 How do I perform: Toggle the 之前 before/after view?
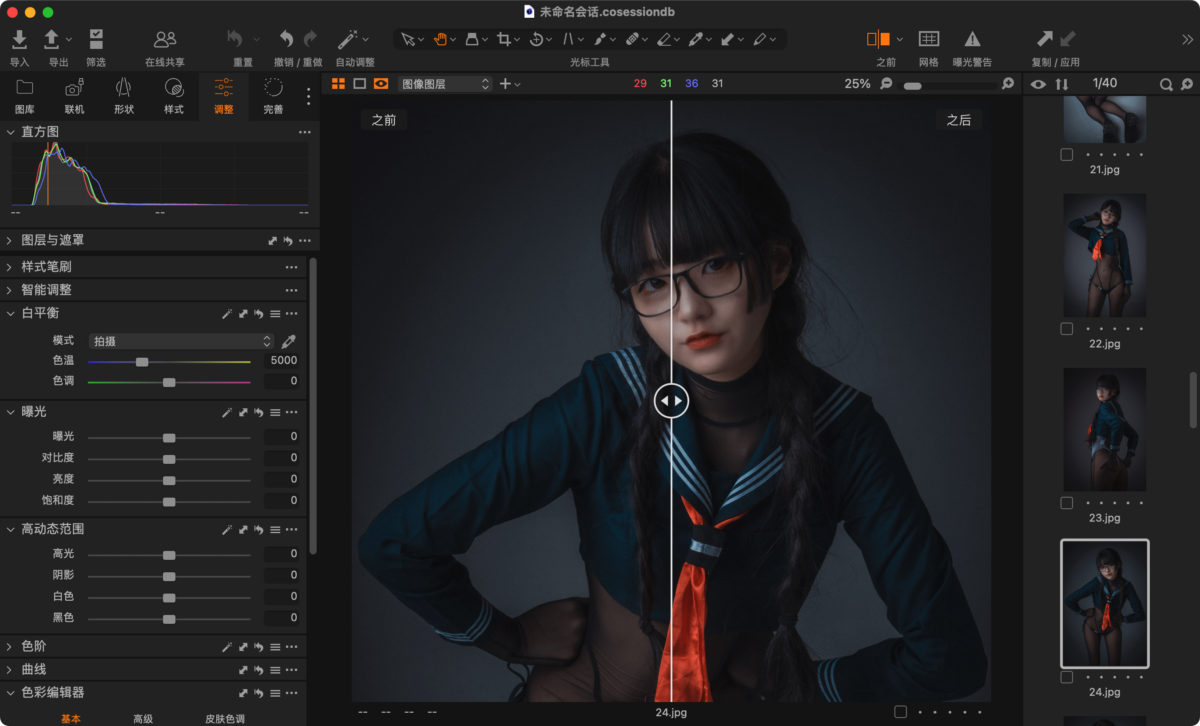click(878, 39)
